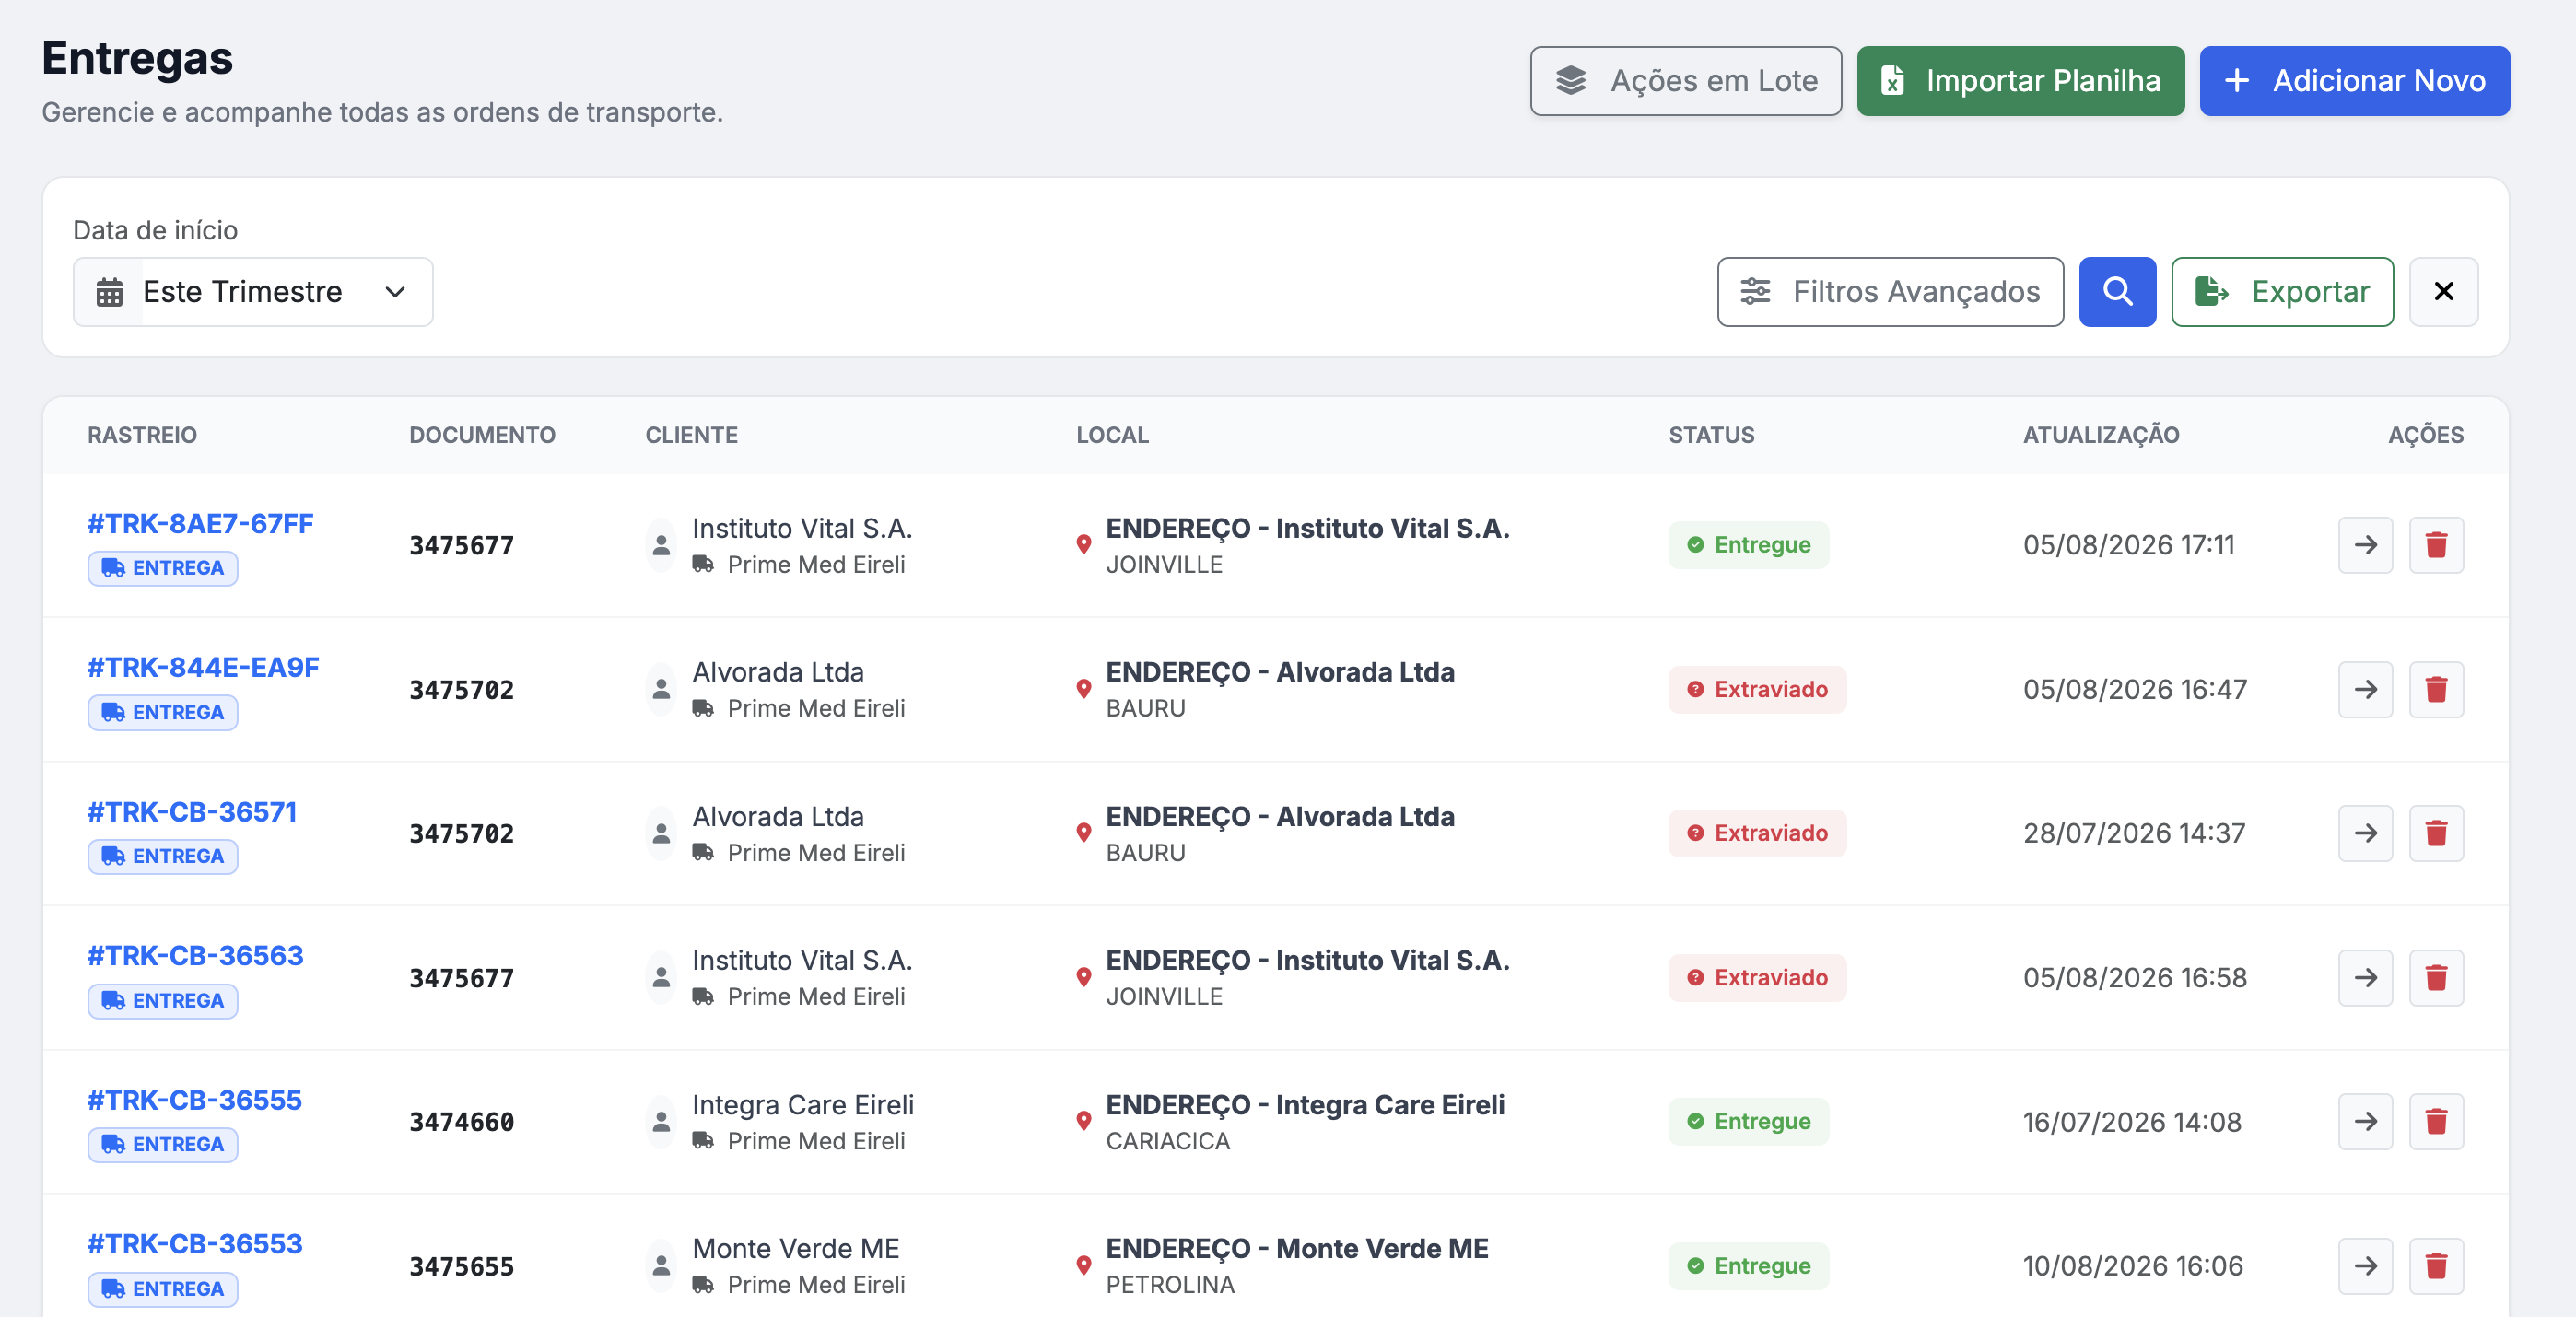The image size is (2576, 1317).
Task: Click ENTREGA badge under #TRK-8AE7-67FF
Action: [x=163, y=568]
